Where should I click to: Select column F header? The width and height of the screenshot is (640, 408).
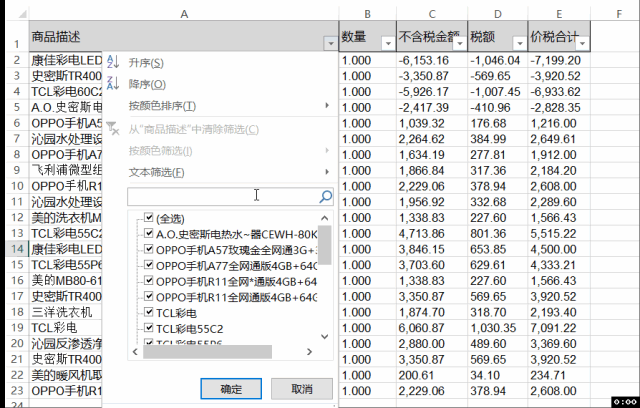point(619,14)
